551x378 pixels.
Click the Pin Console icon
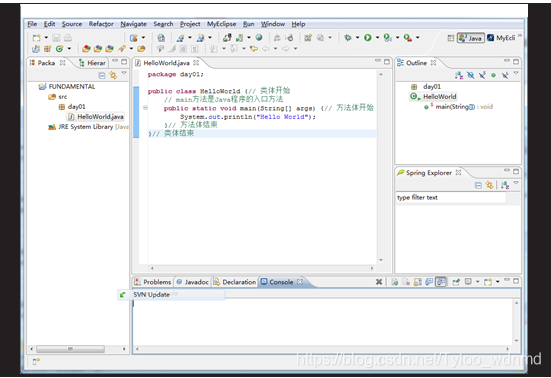[456, 282]
